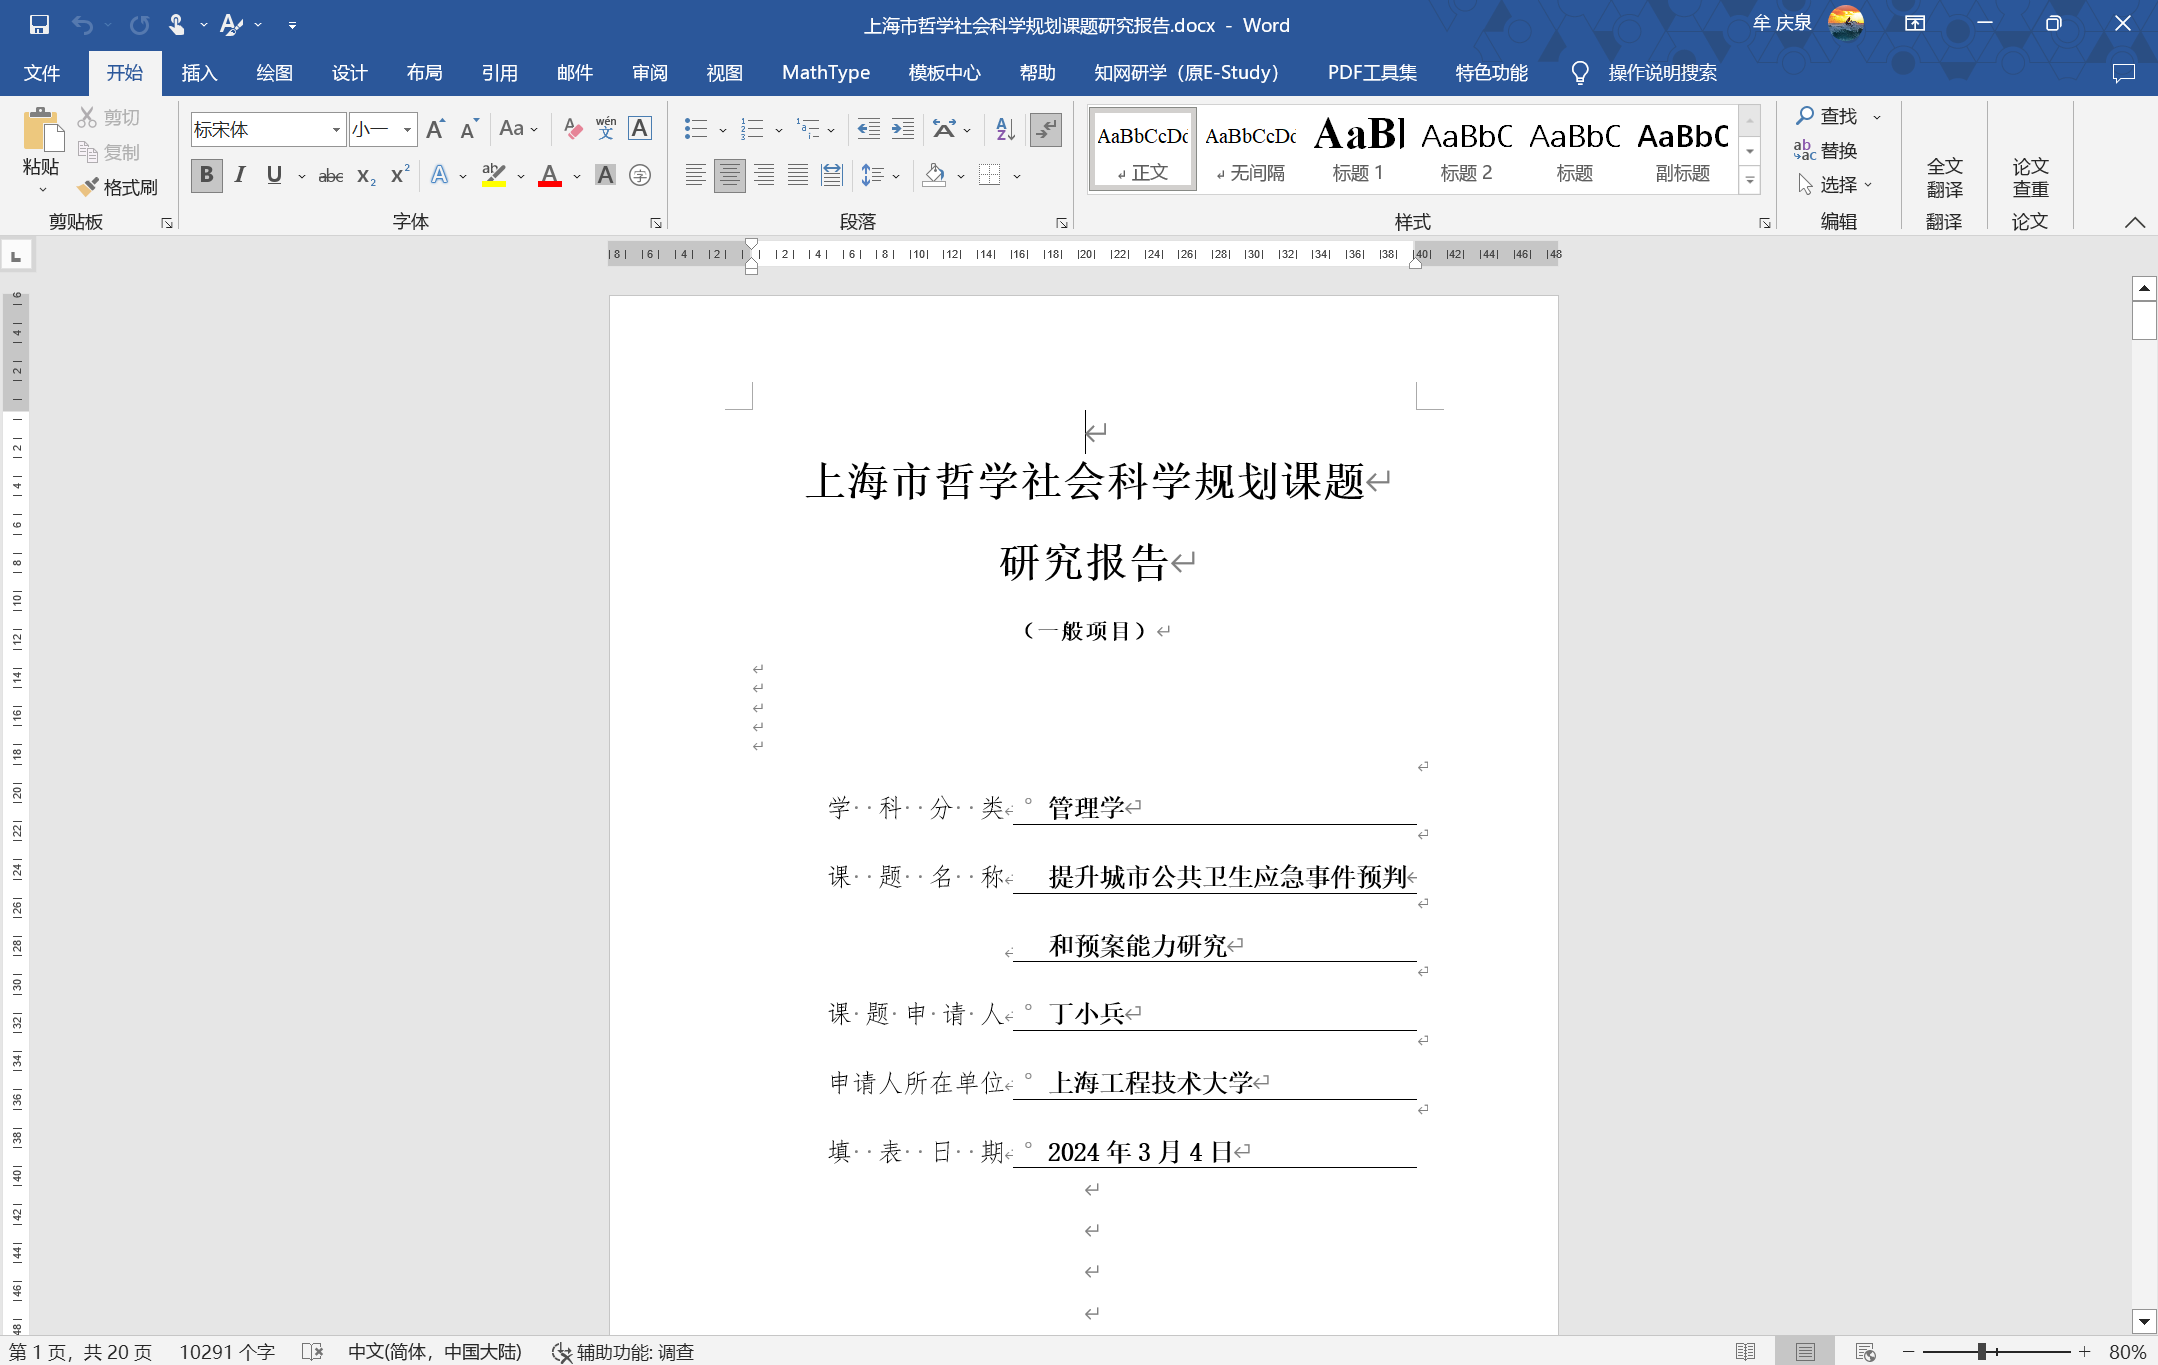Viewport: 2158px width, 1365px height.
Task: Open the change case (Aa) dropdown
Action: coord(518,129)
